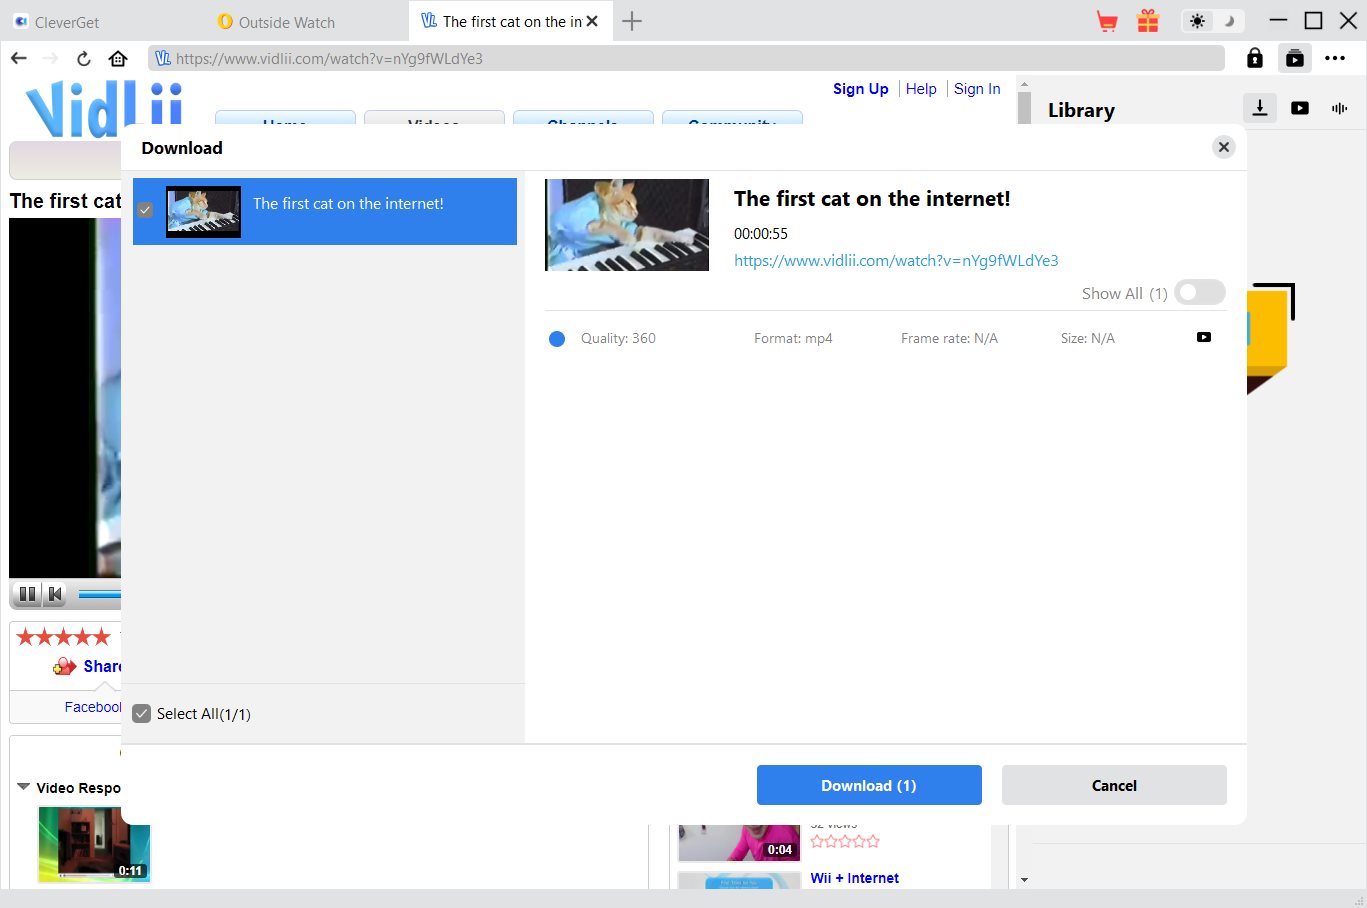1367x908 pixels.
Task: Uncheck the first cat video checkbox
Action: pos(145,210)
